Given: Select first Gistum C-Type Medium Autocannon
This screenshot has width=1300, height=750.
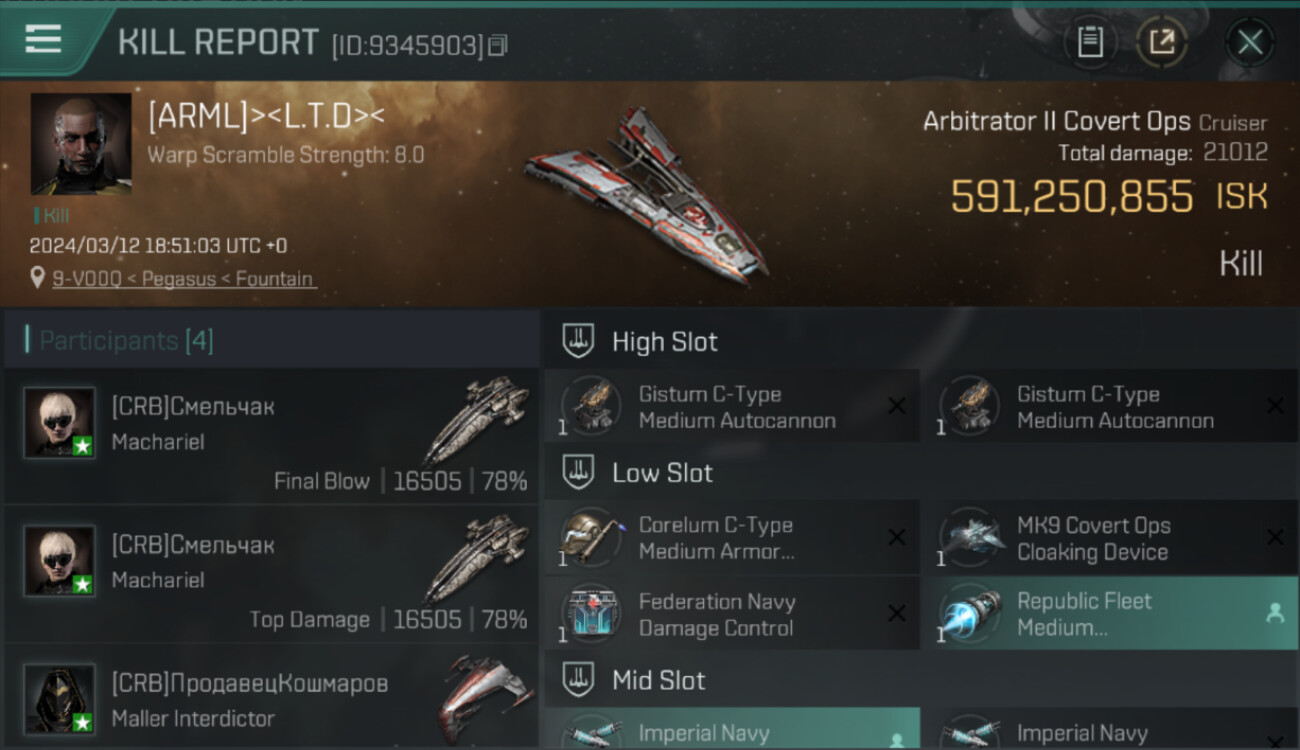Looking at the screenshot, I should point(732,406).
